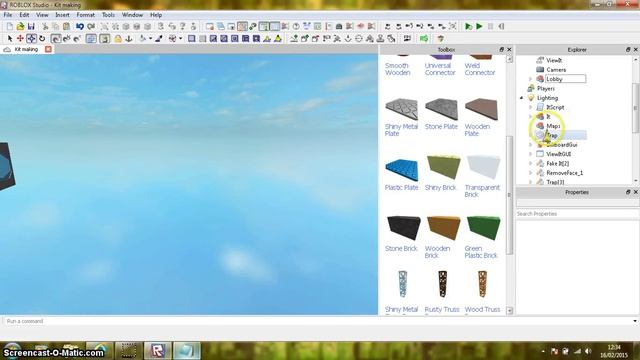Screen dimensions: 640x360
Task: Open ROBLOX Studio from the taskbar
Action: pyautogui.click(x=158, y=351)
